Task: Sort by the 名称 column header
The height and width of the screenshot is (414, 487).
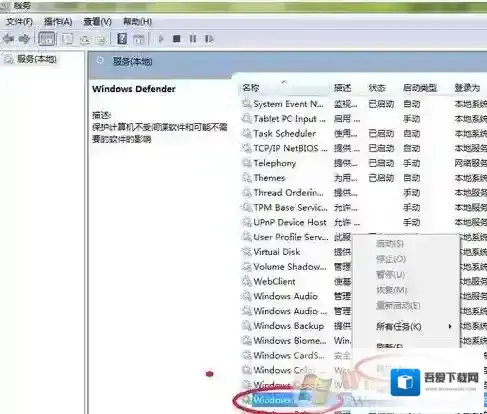Action: click(x=250, y=88)
